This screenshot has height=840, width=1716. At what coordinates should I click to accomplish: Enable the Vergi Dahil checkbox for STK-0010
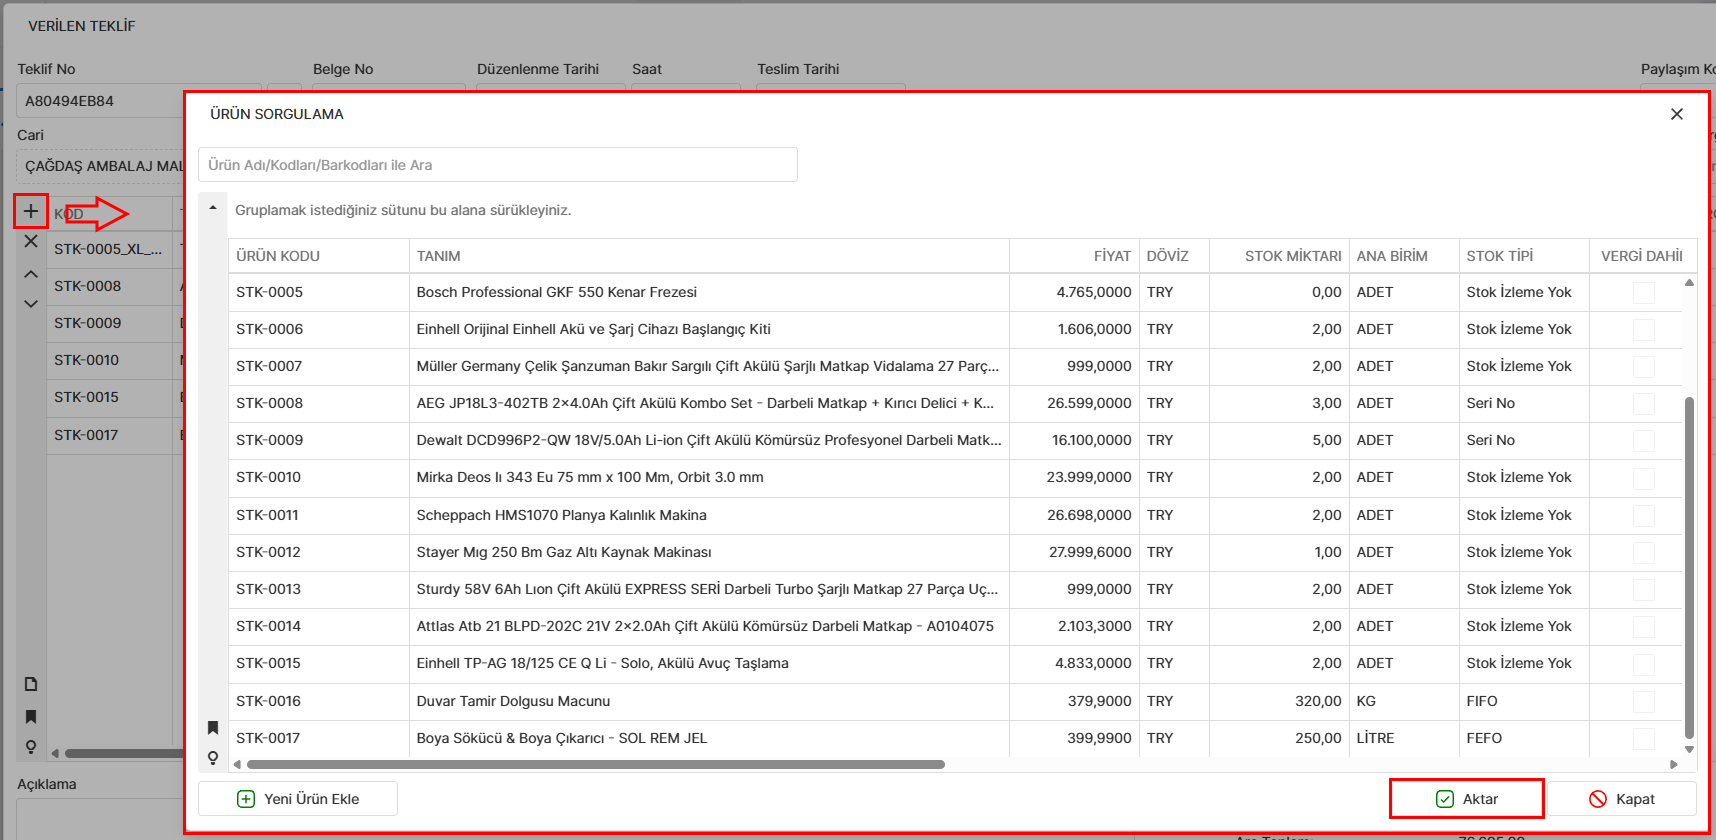1643,478
